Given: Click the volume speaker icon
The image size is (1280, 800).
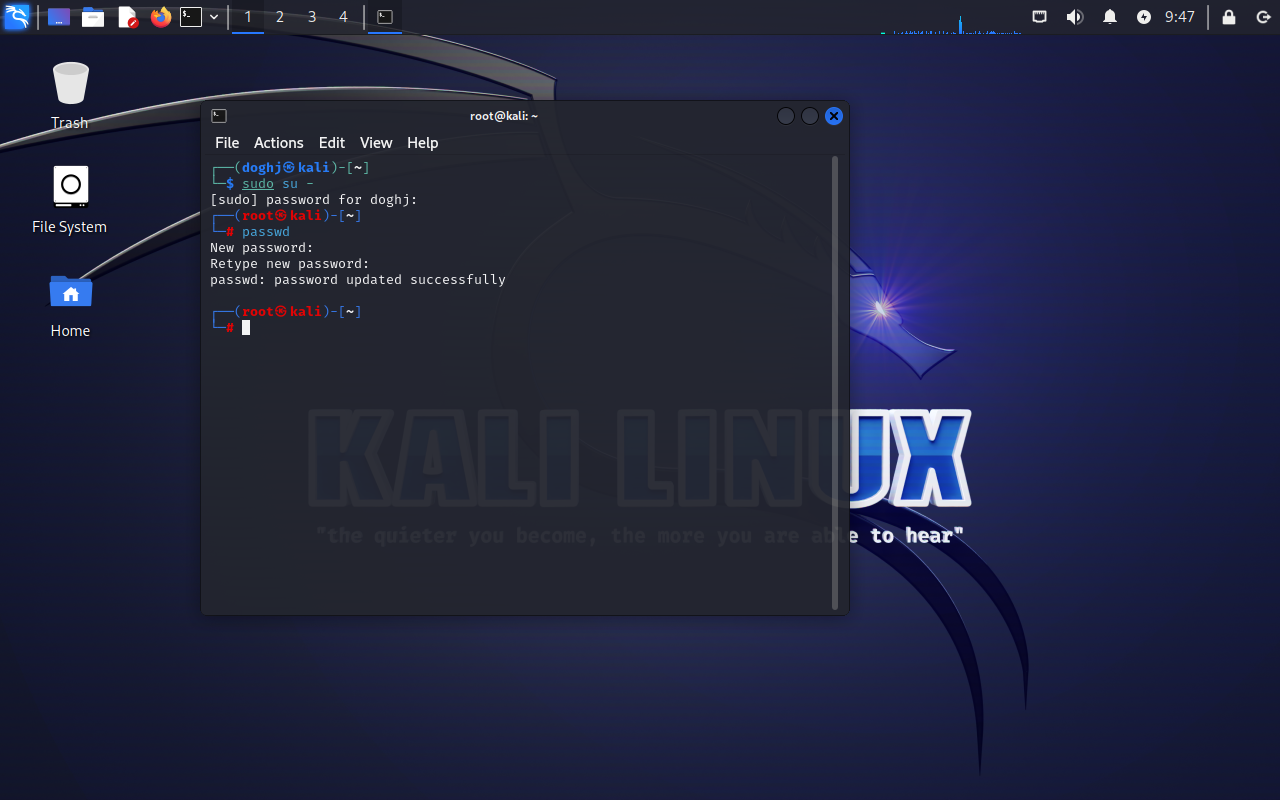Looking at the screenshot, I should click(1075, 17).
